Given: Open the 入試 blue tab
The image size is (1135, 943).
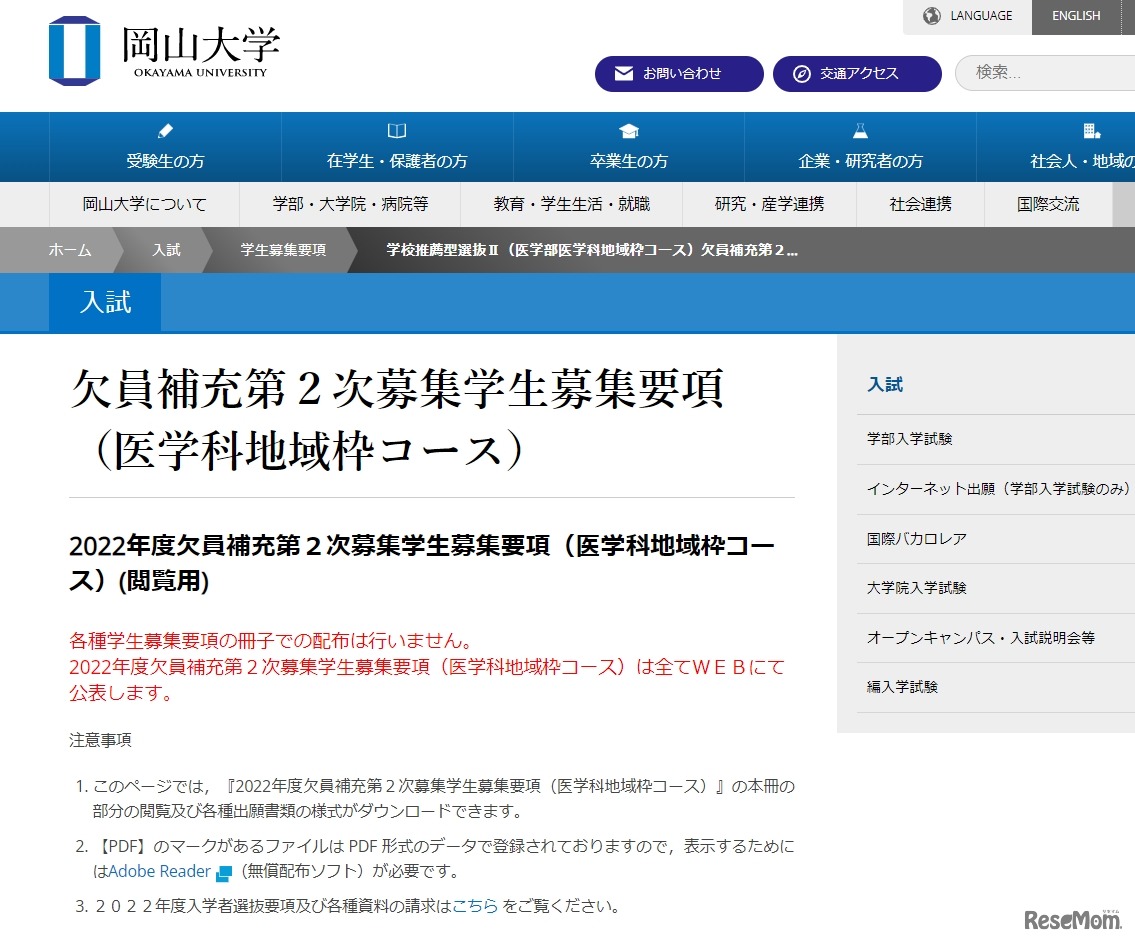Looking at the screenshot, I should click(x=104, y=303).
